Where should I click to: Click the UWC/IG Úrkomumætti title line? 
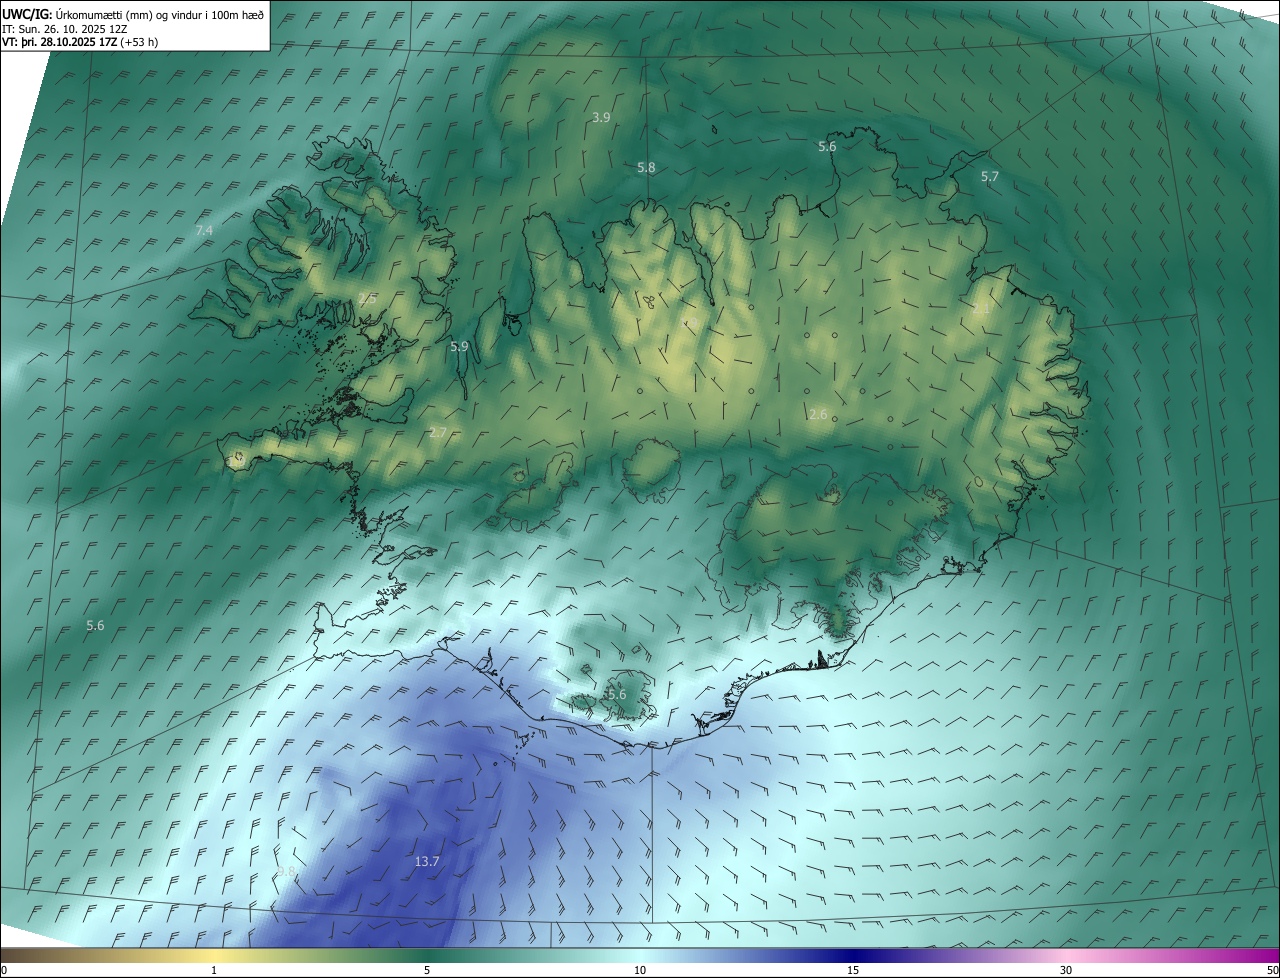(133, 14)
